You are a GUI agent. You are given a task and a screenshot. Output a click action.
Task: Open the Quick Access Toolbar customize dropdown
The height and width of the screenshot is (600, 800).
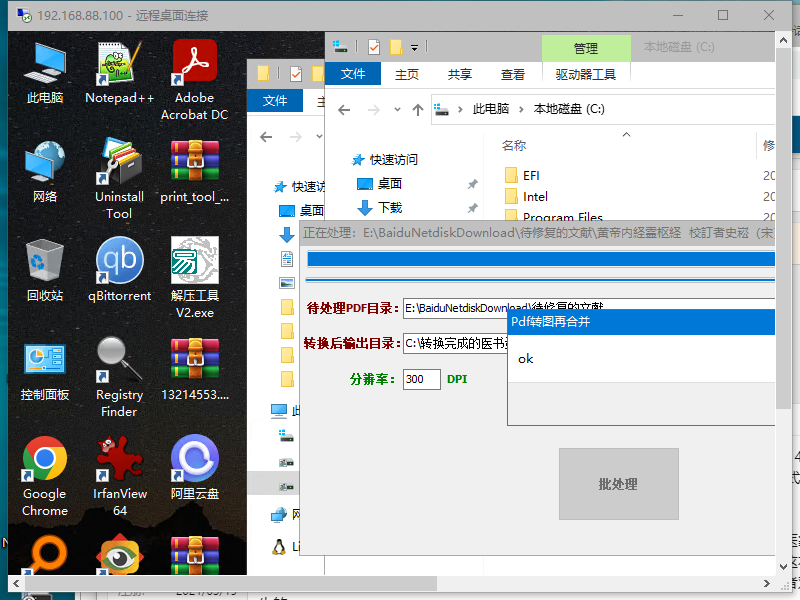coord(414,47)
